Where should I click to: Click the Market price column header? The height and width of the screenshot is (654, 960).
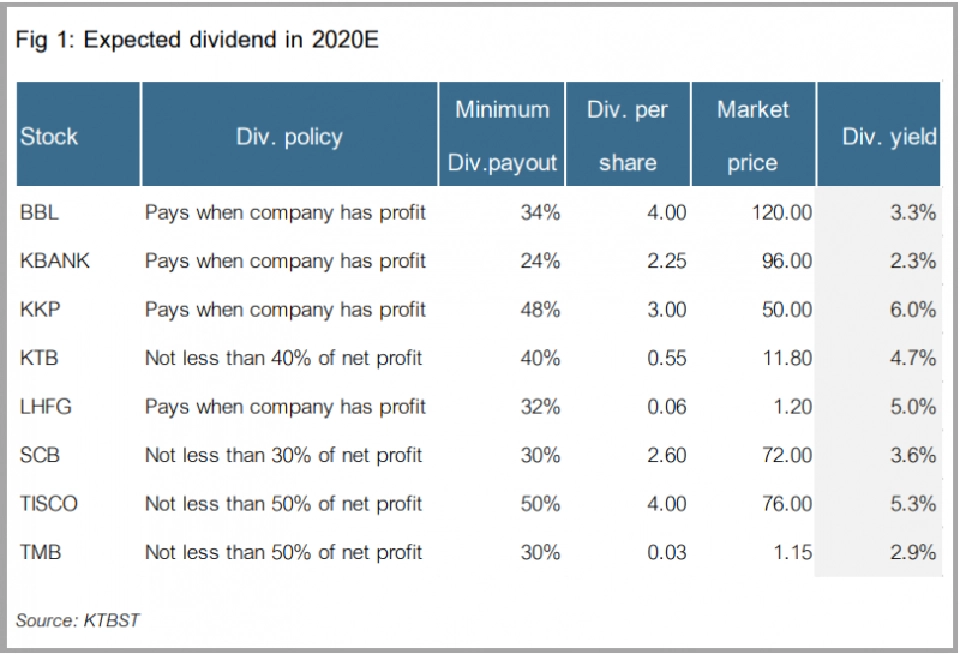pyautogui.click(x=753, y=136)
